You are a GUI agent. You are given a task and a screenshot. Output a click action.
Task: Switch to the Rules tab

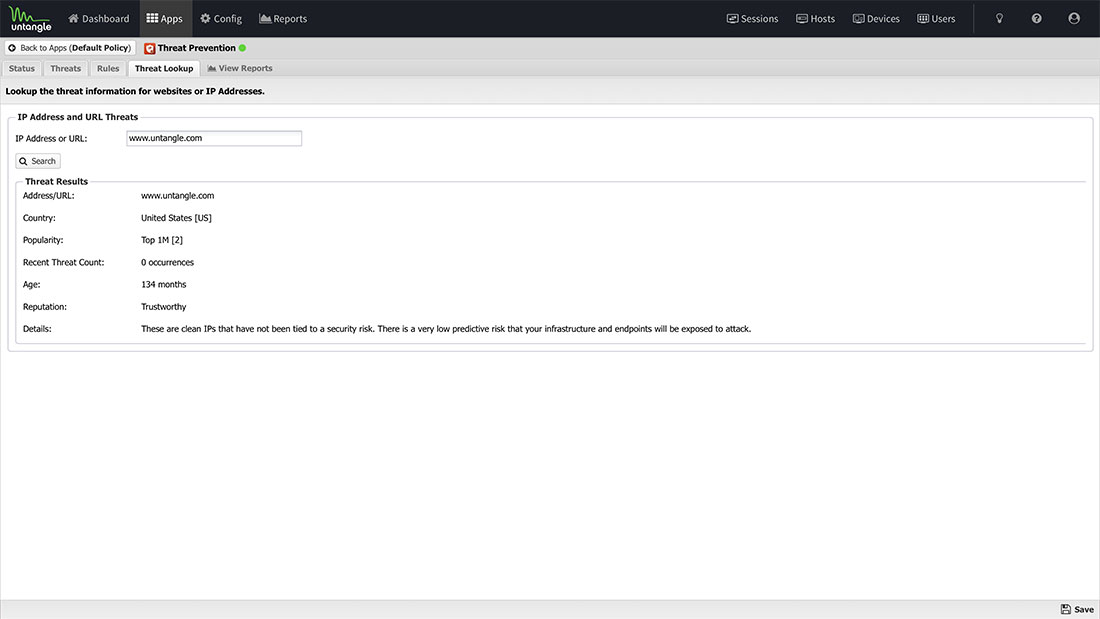coord(108,68)
